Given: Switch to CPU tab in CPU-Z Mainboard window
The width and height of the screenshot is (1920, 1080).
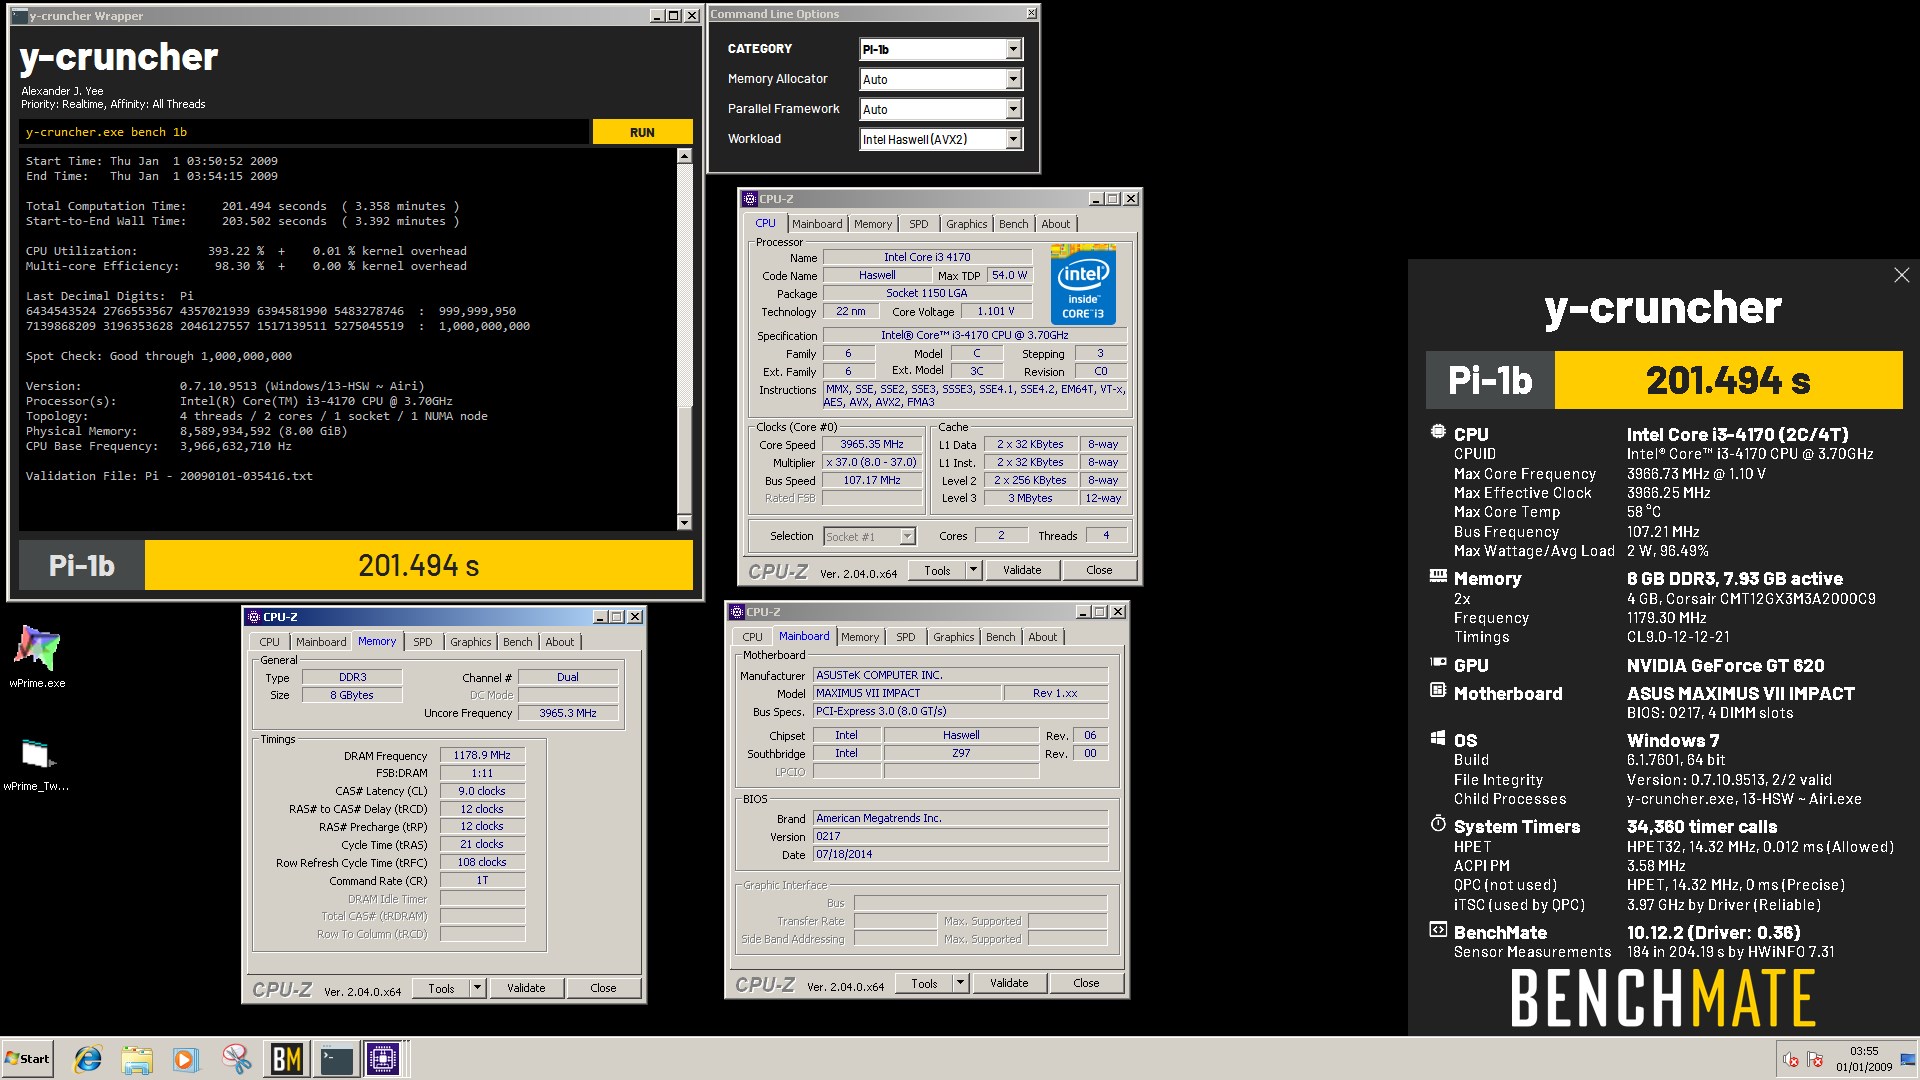Looking at the screenshot, I should pos(752,637).
